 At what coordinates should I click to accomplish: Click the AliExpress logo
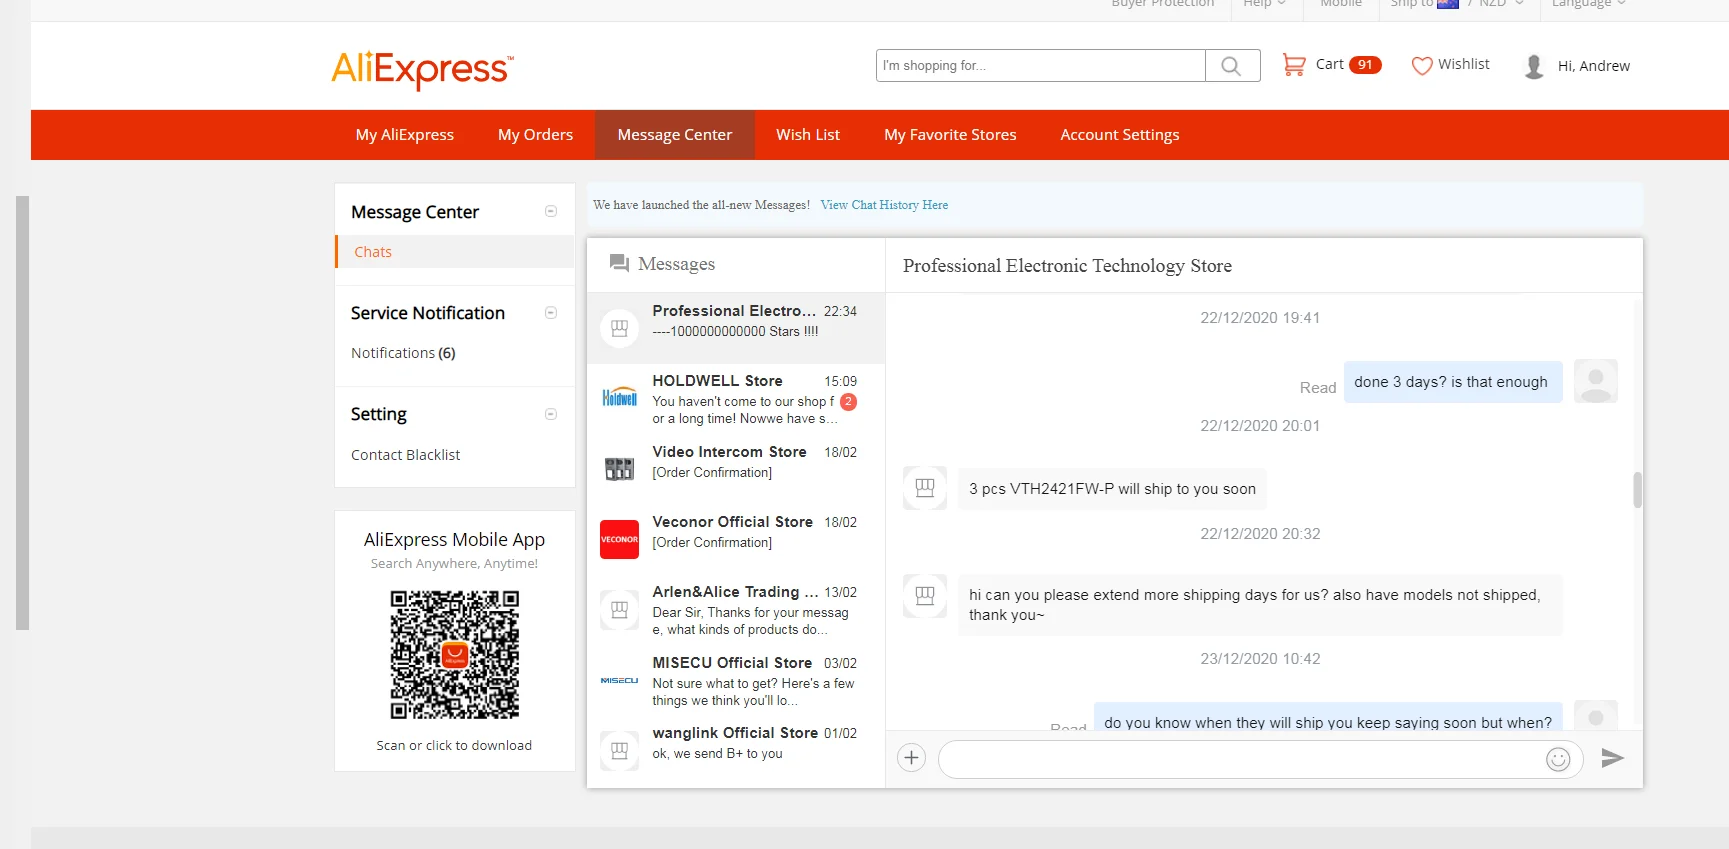tap(422, 69)
